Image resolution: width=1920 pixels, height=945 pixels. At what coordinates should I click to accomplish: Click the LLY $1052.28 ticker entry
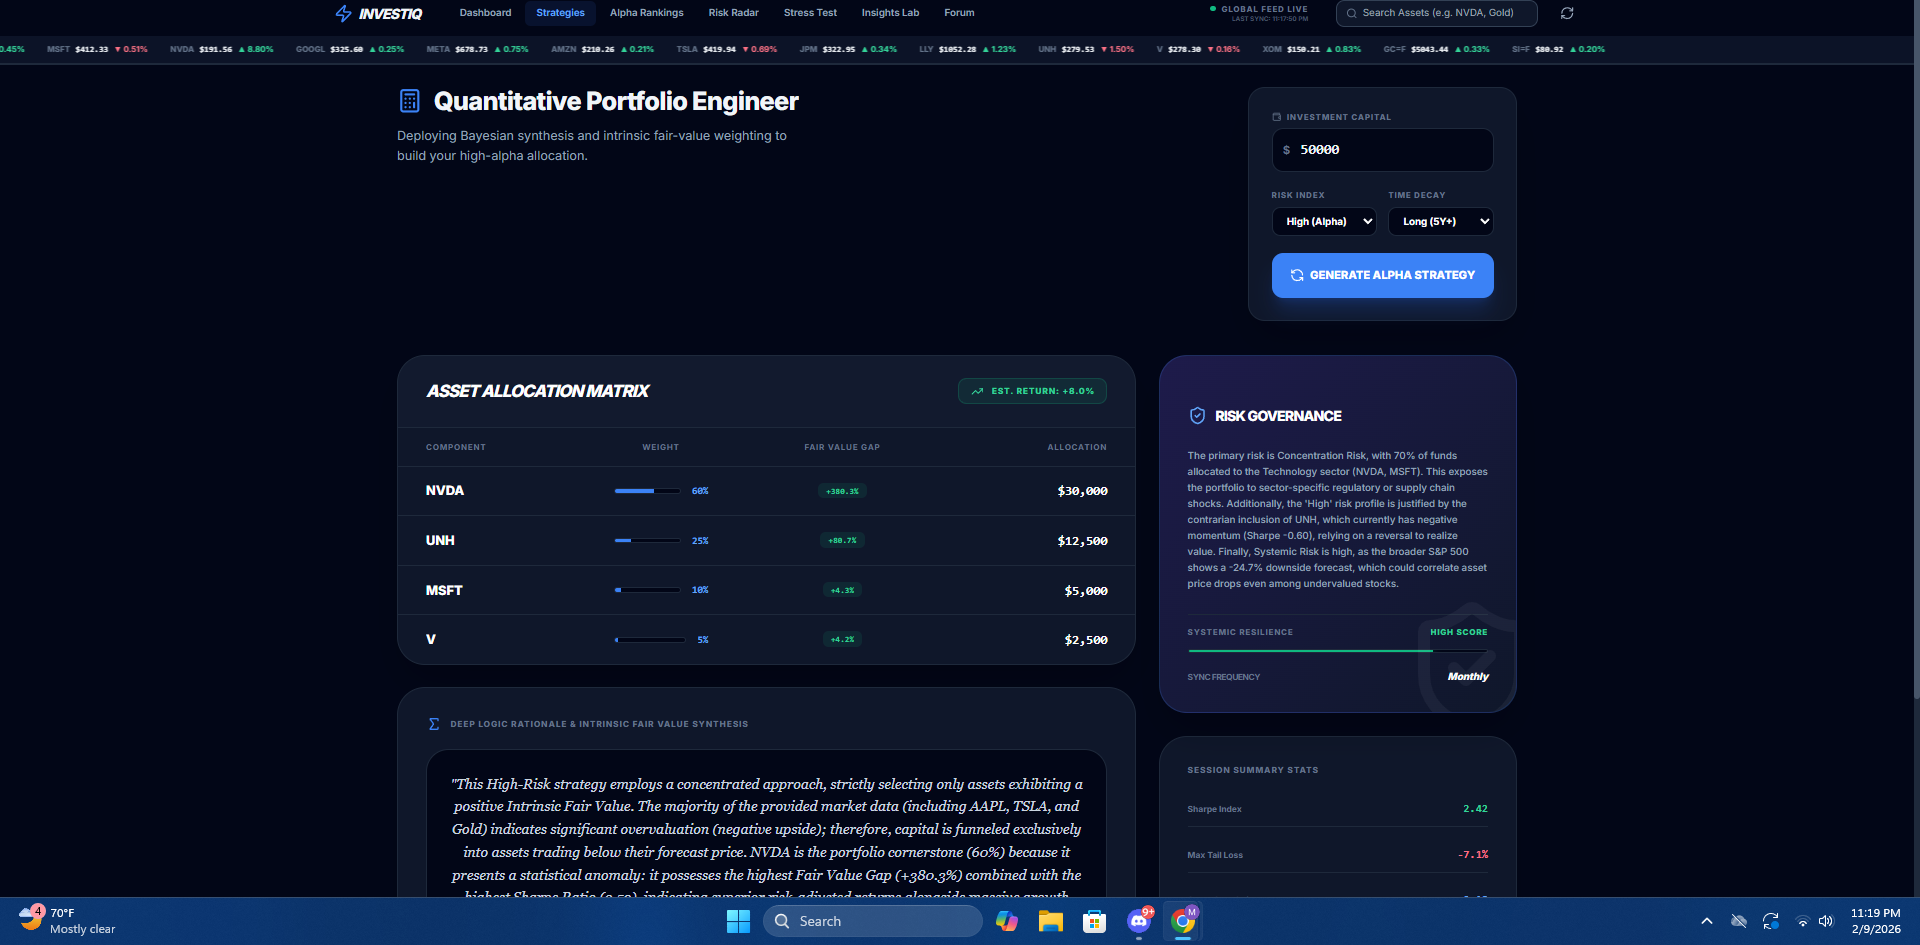click(967, 49)
